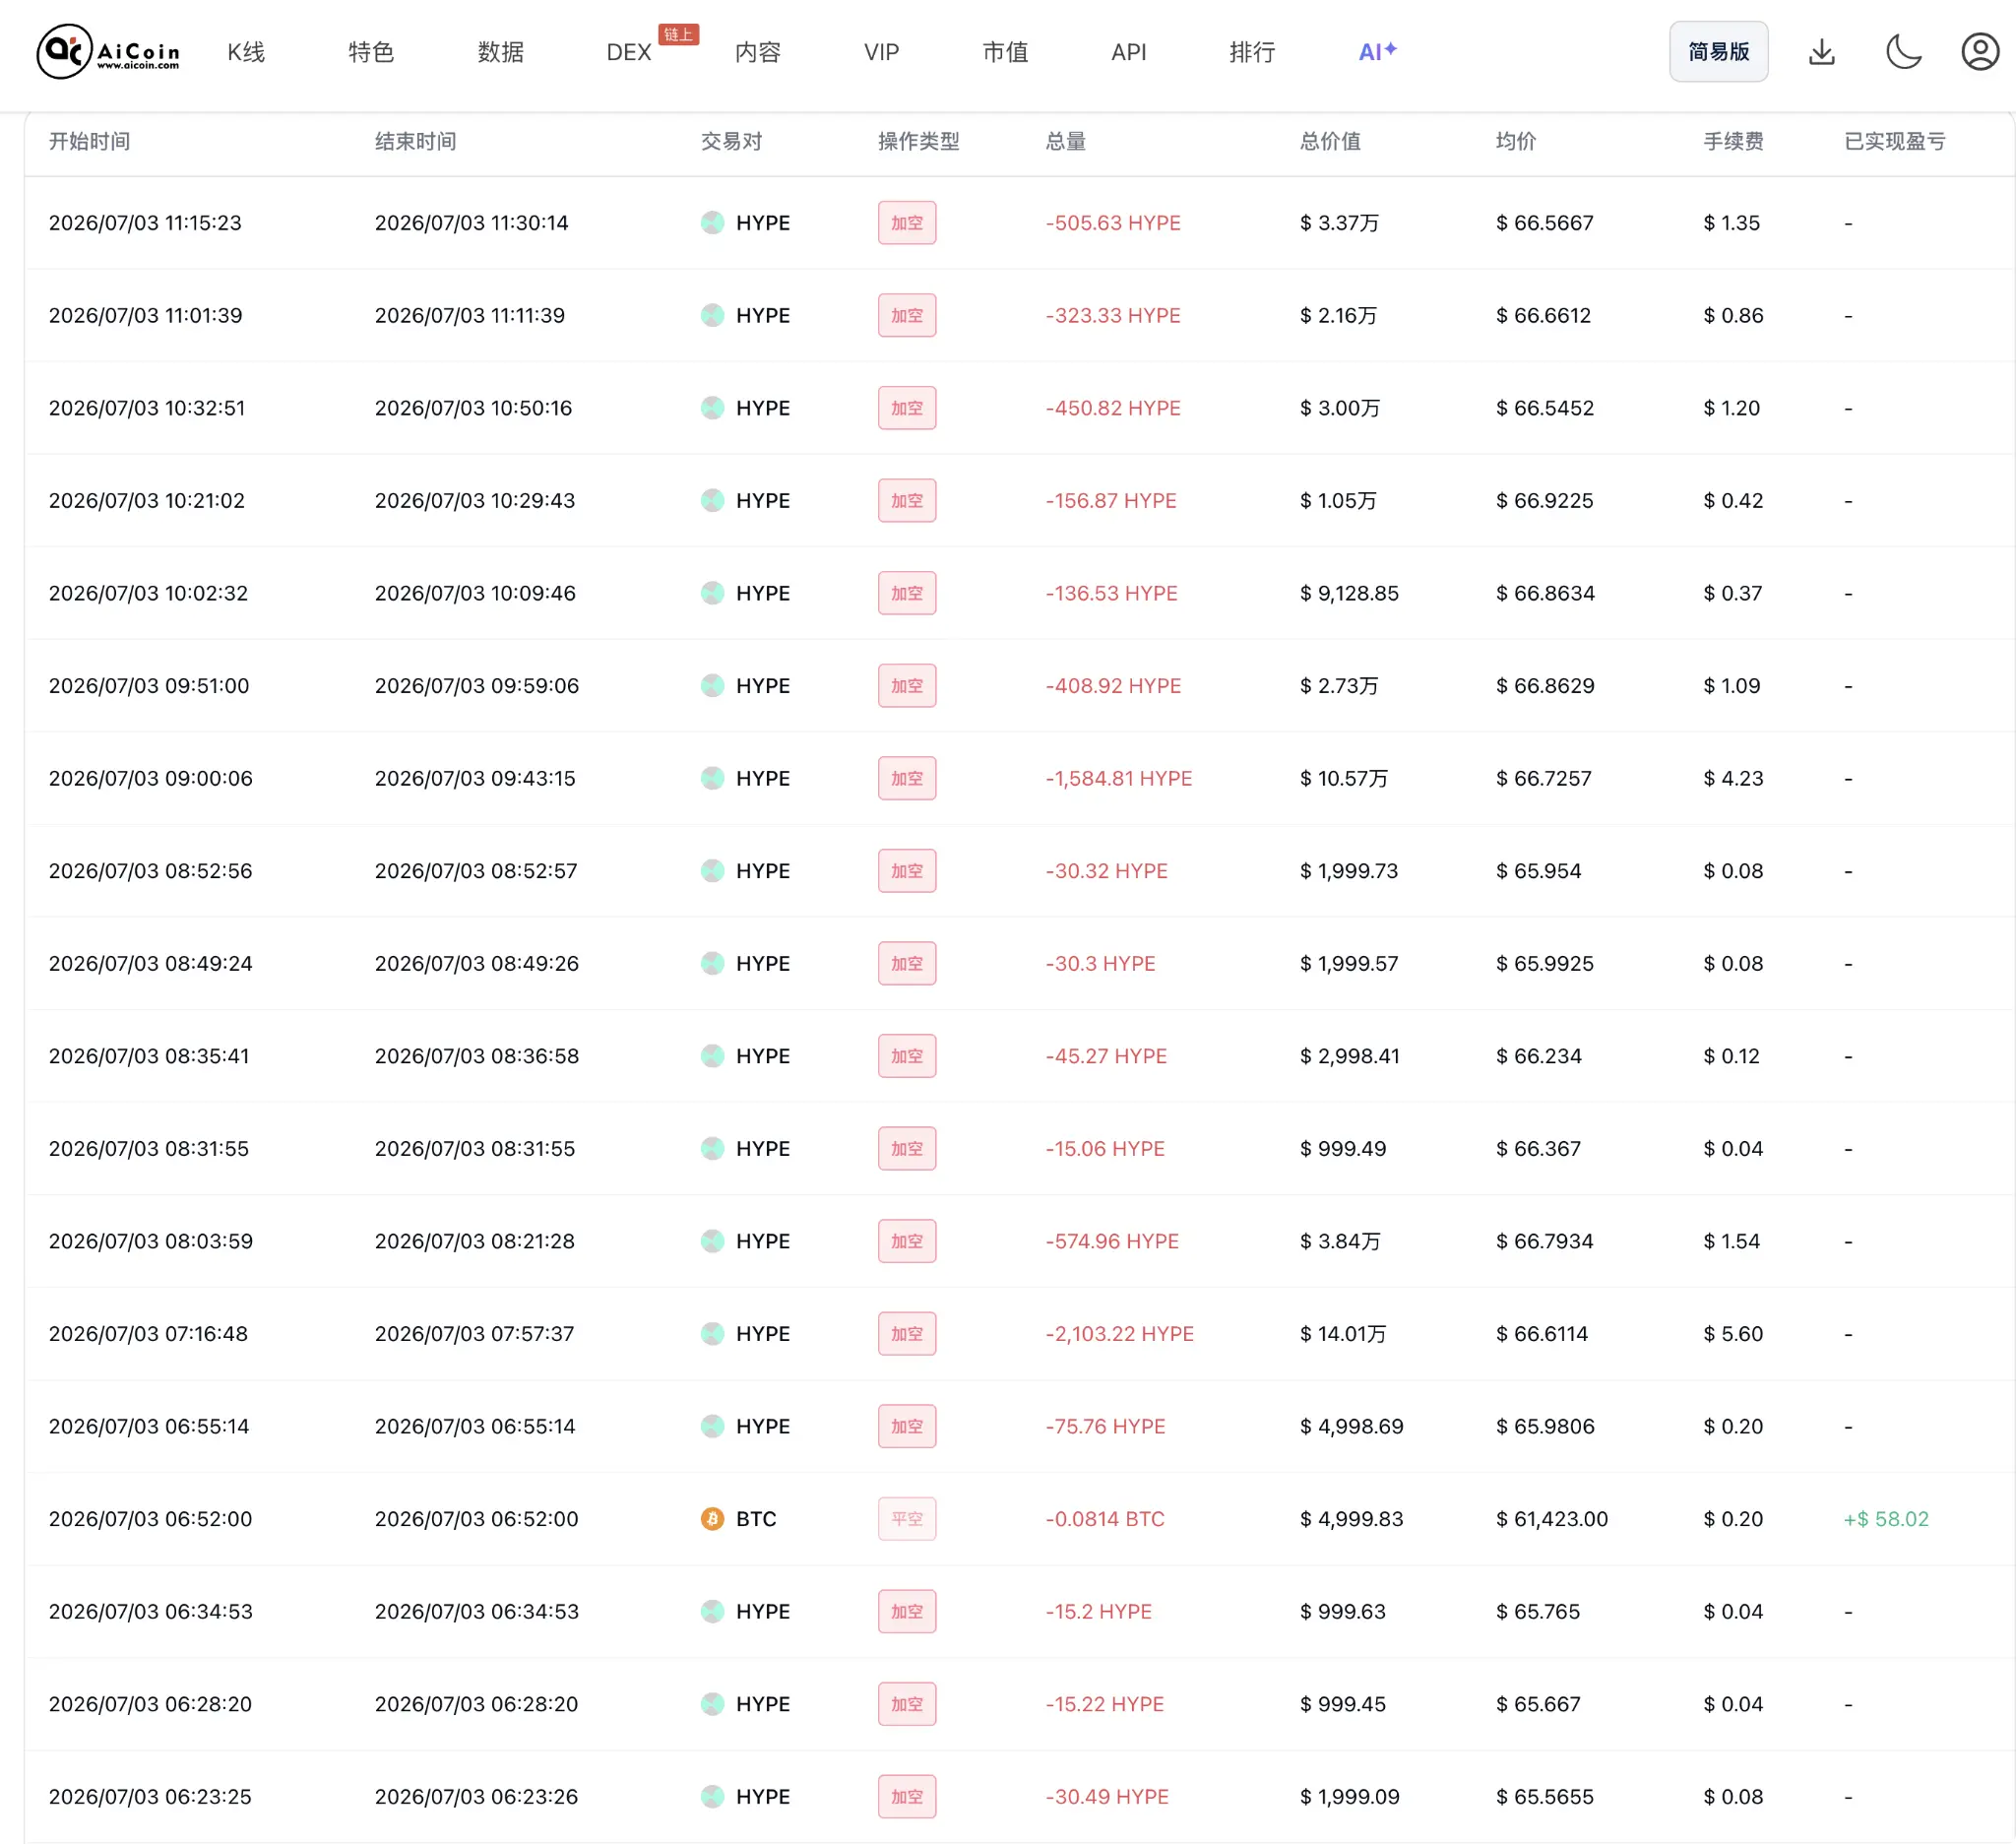The width and height of the screenshot is (2016, 1844).
Task: Open the 市值 menu
Action: tap(1005, 52)
